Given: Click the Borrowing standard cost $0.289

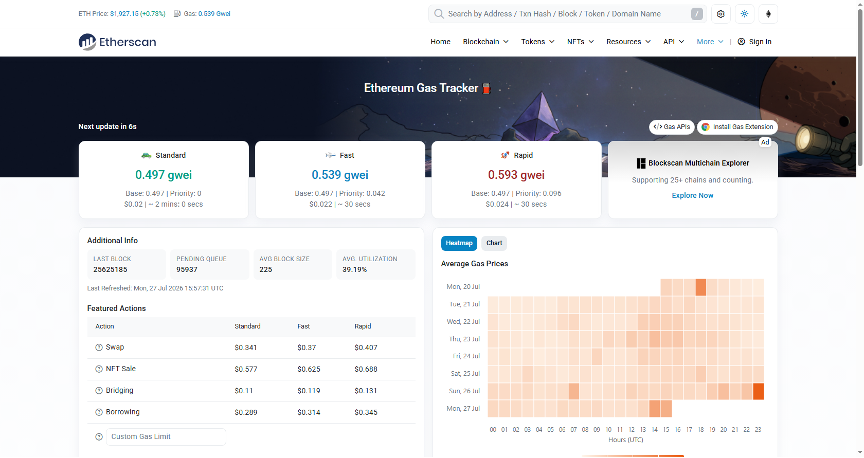Looking at the screenshot, I should [x=246, y=412].
